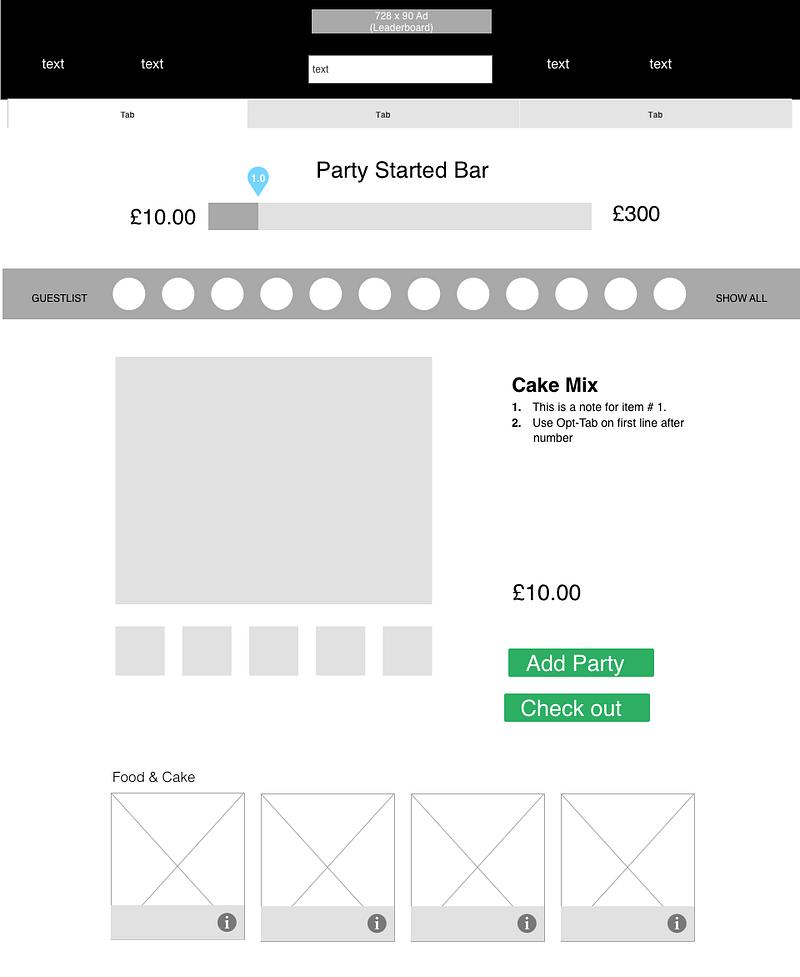Select the first guest avatar circle
The width and height of the screenshot is (800, 977).
(129, 294)
